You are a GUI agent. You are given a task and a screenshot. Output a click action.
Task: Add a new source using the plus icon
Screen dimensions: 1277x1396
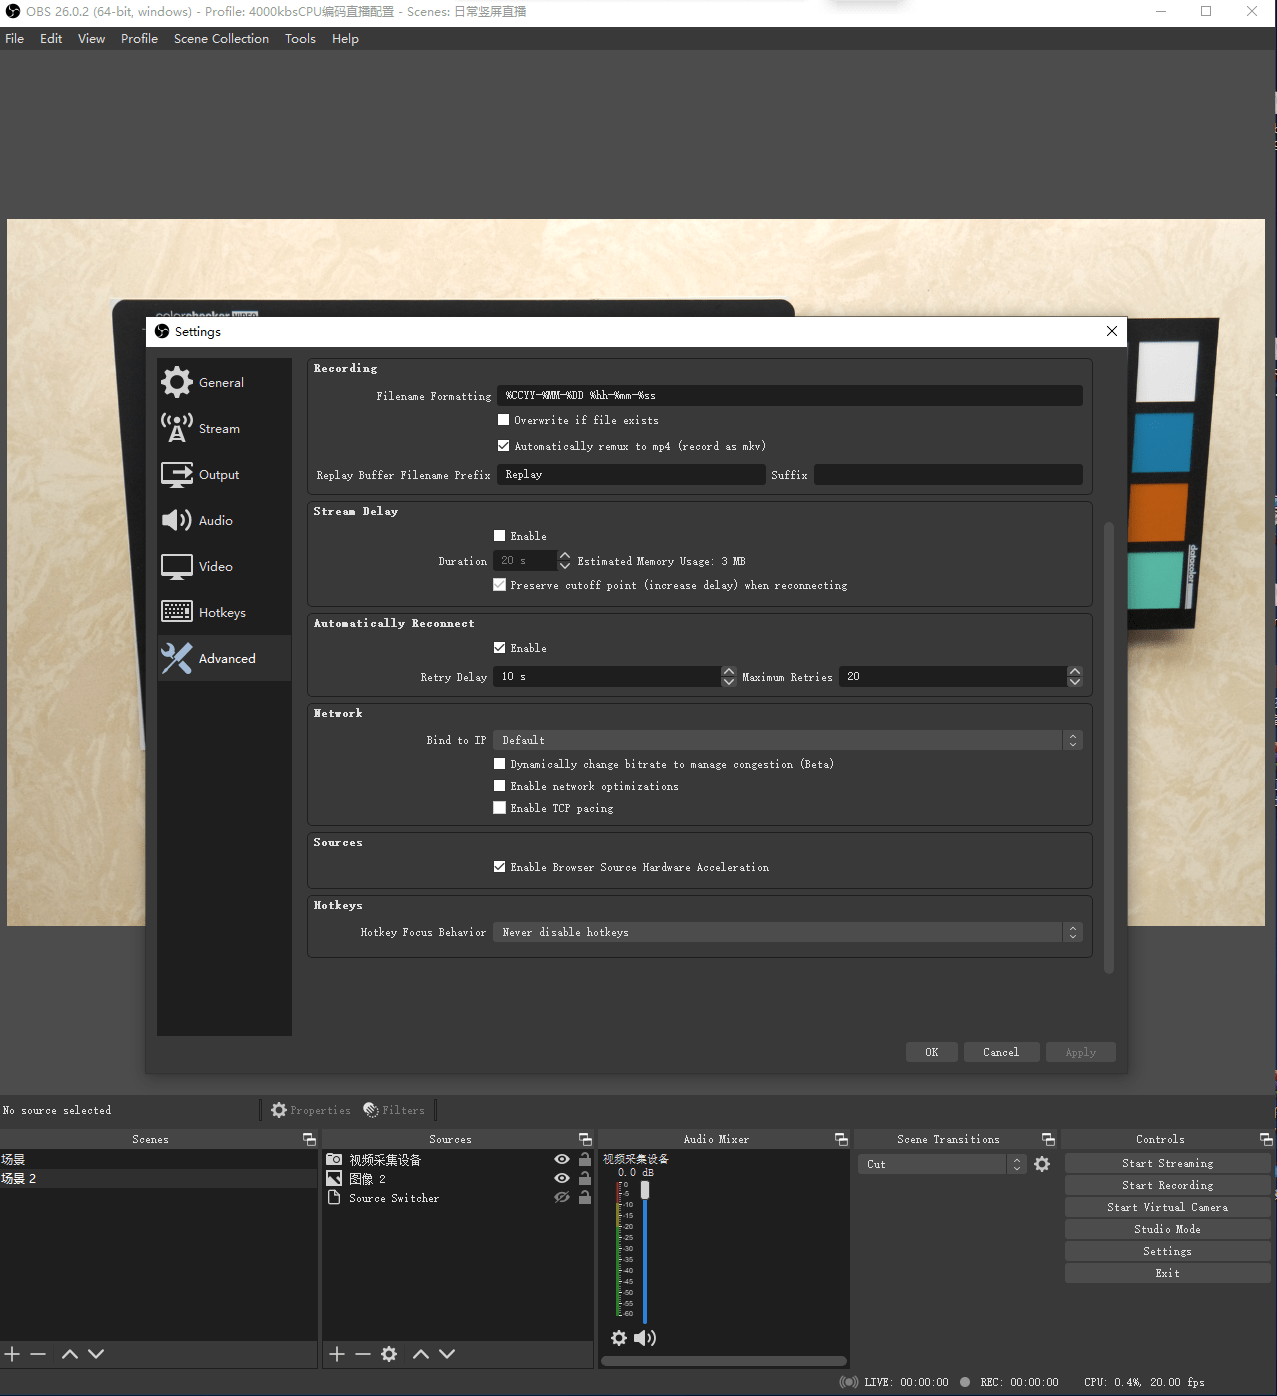click(337, 1354)
